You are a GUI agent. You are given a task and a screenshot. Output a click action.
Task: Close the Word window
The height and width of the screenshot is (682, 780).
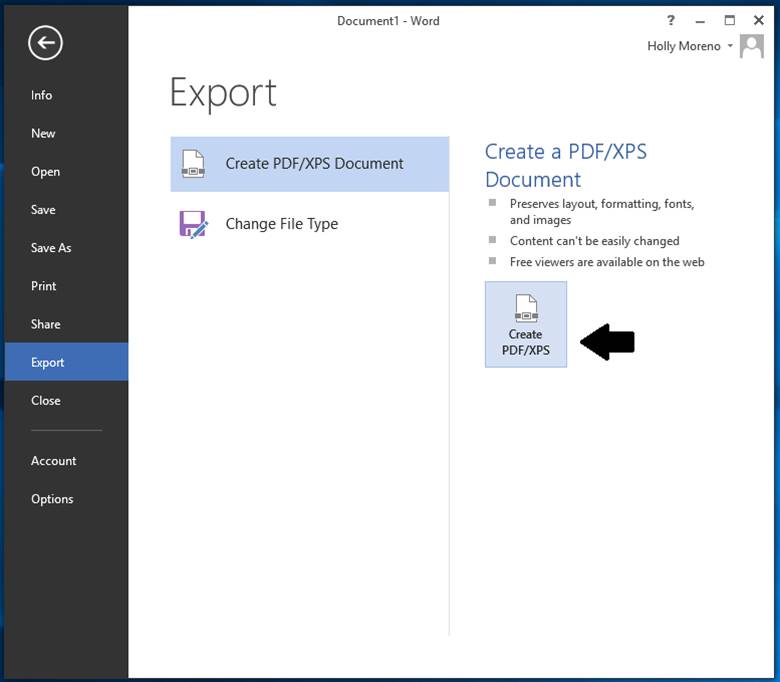pyautogui.click(x=758, y=20)
